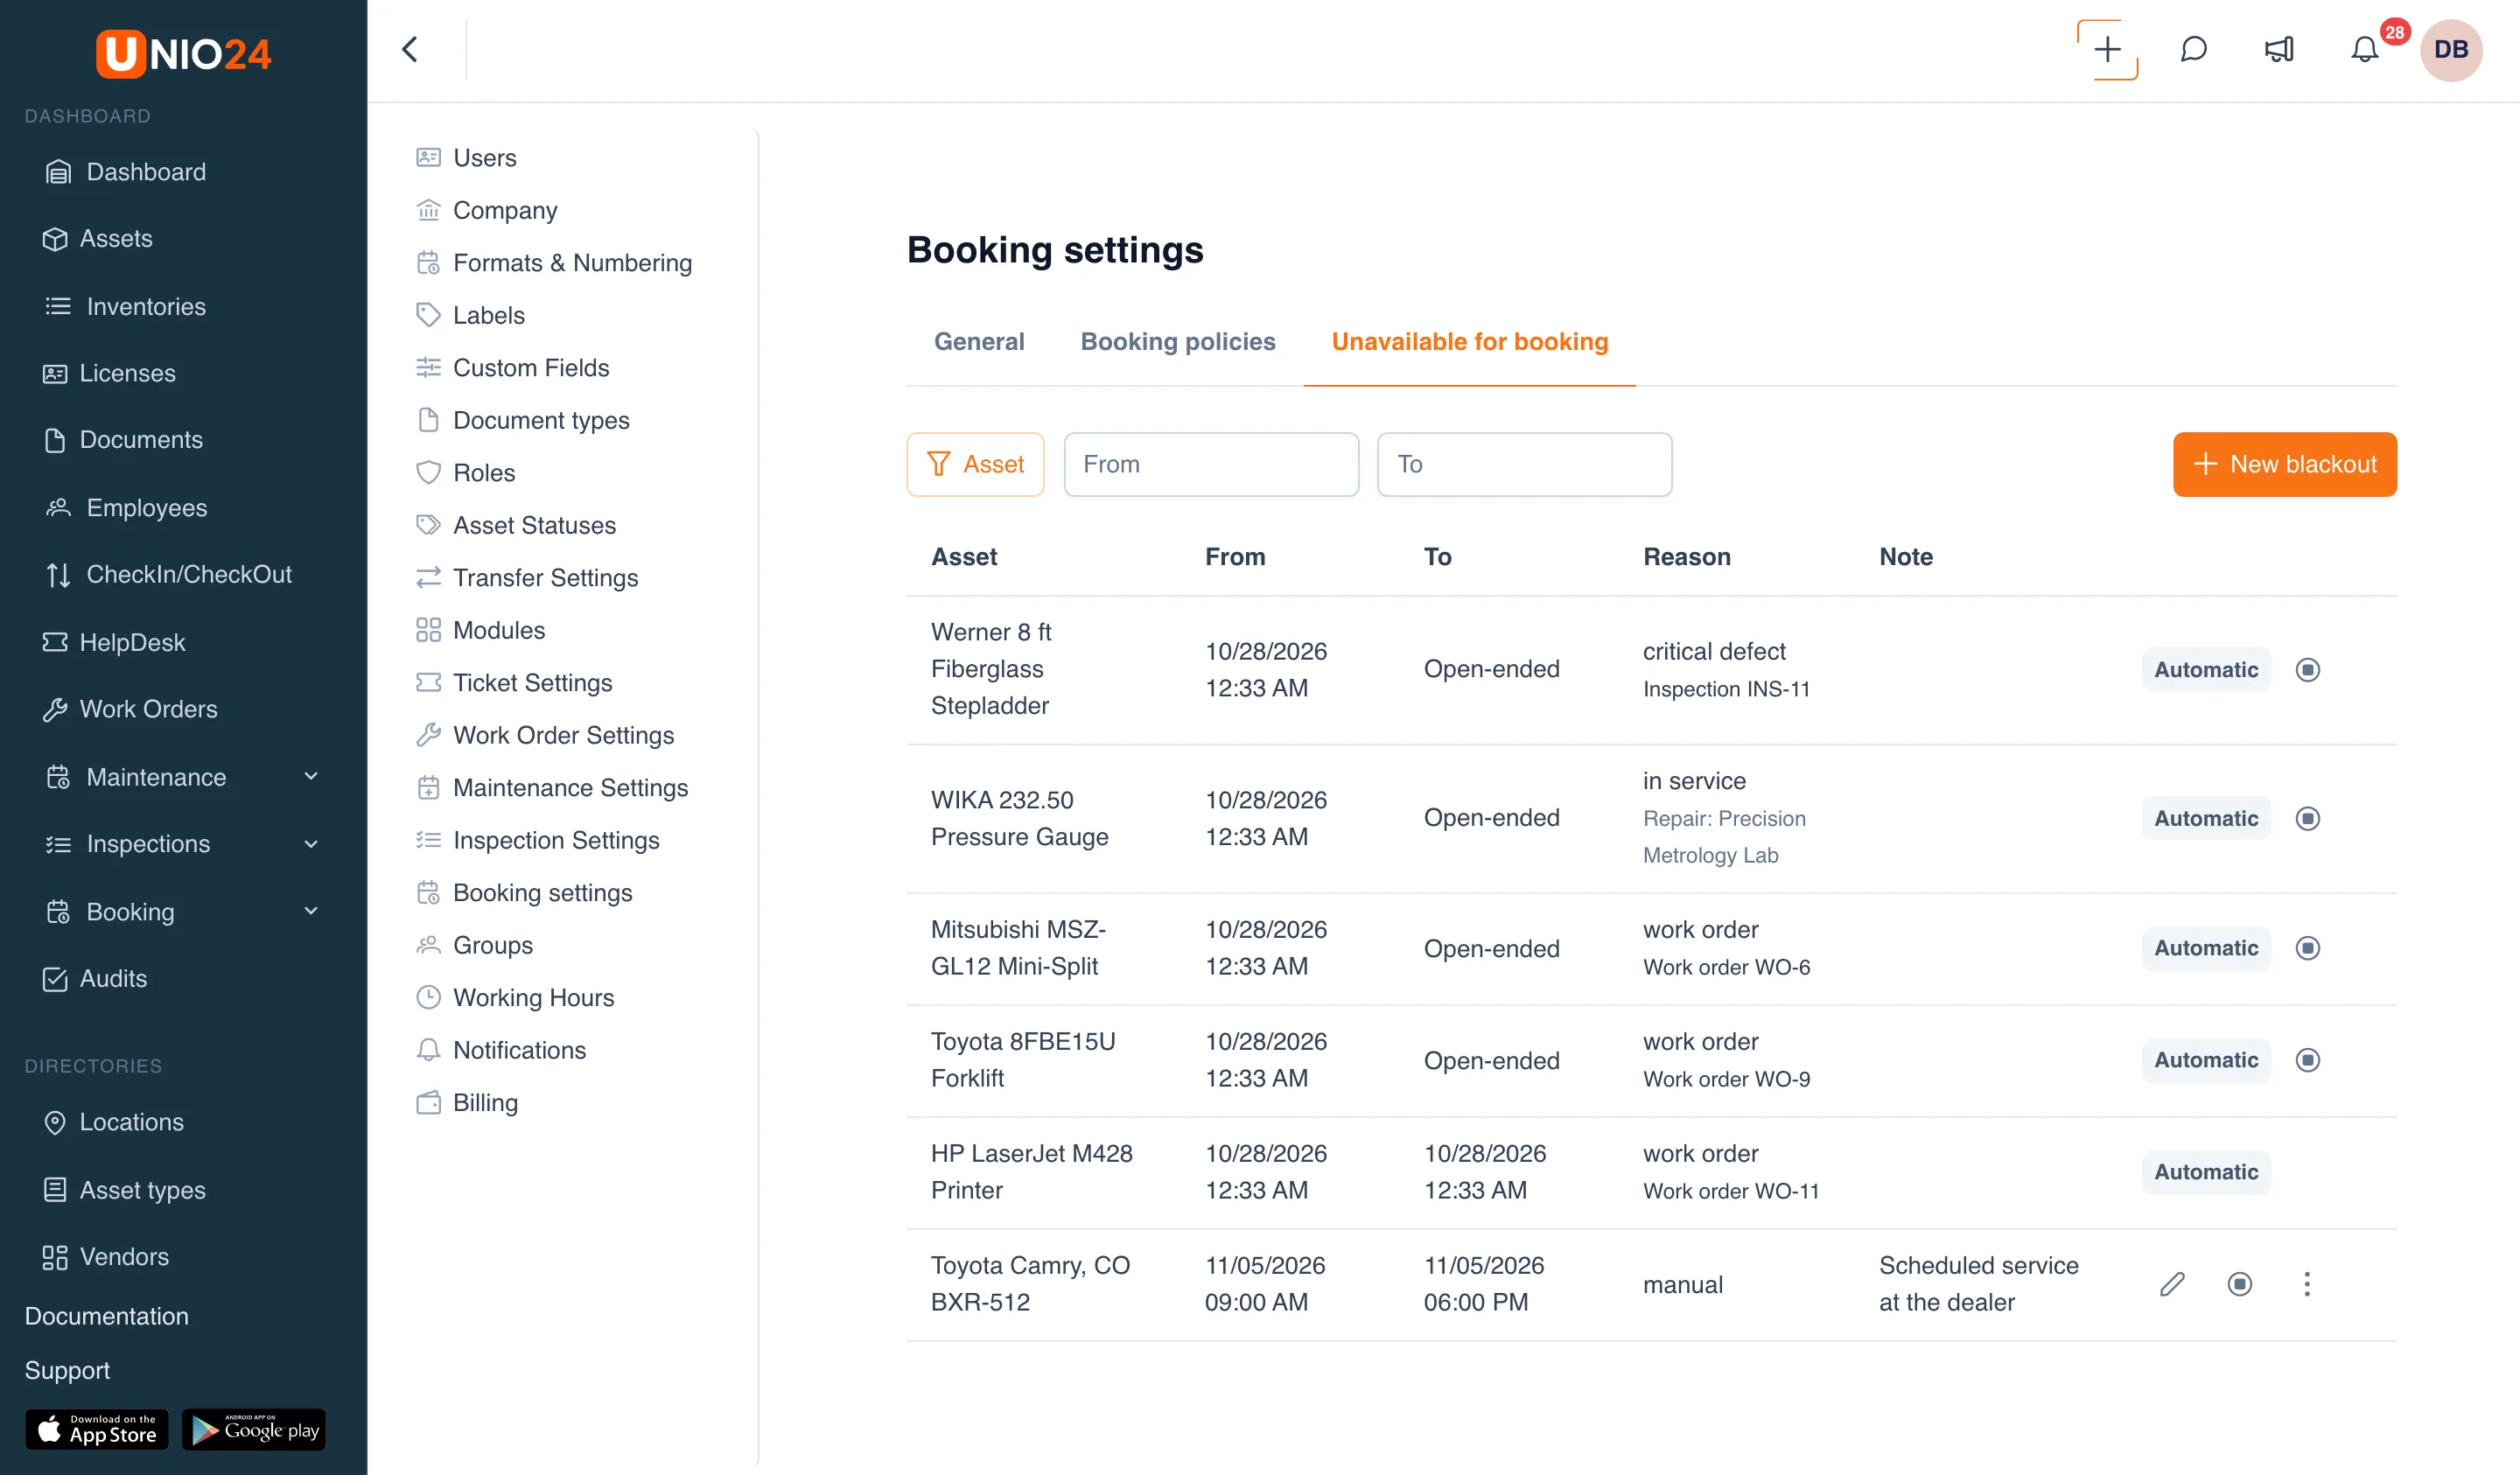Open Billing settings
The image size is (2520, 1475).
coord(485,1103)
